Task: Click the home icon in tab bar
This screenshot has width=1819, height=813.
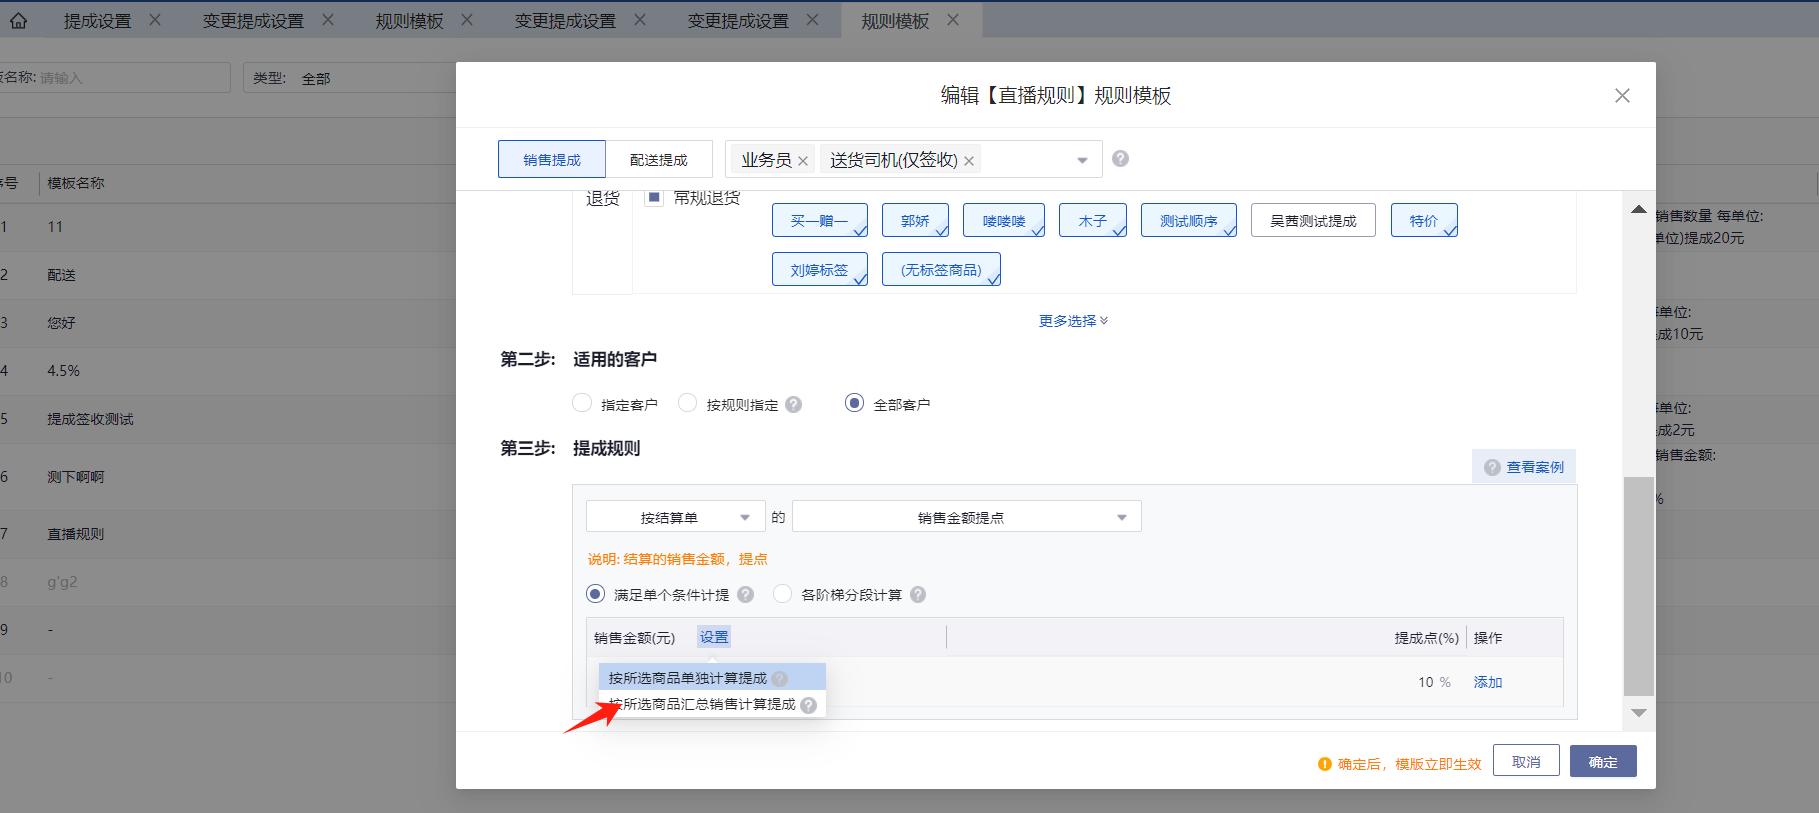Action: click(x=18, y=20)
